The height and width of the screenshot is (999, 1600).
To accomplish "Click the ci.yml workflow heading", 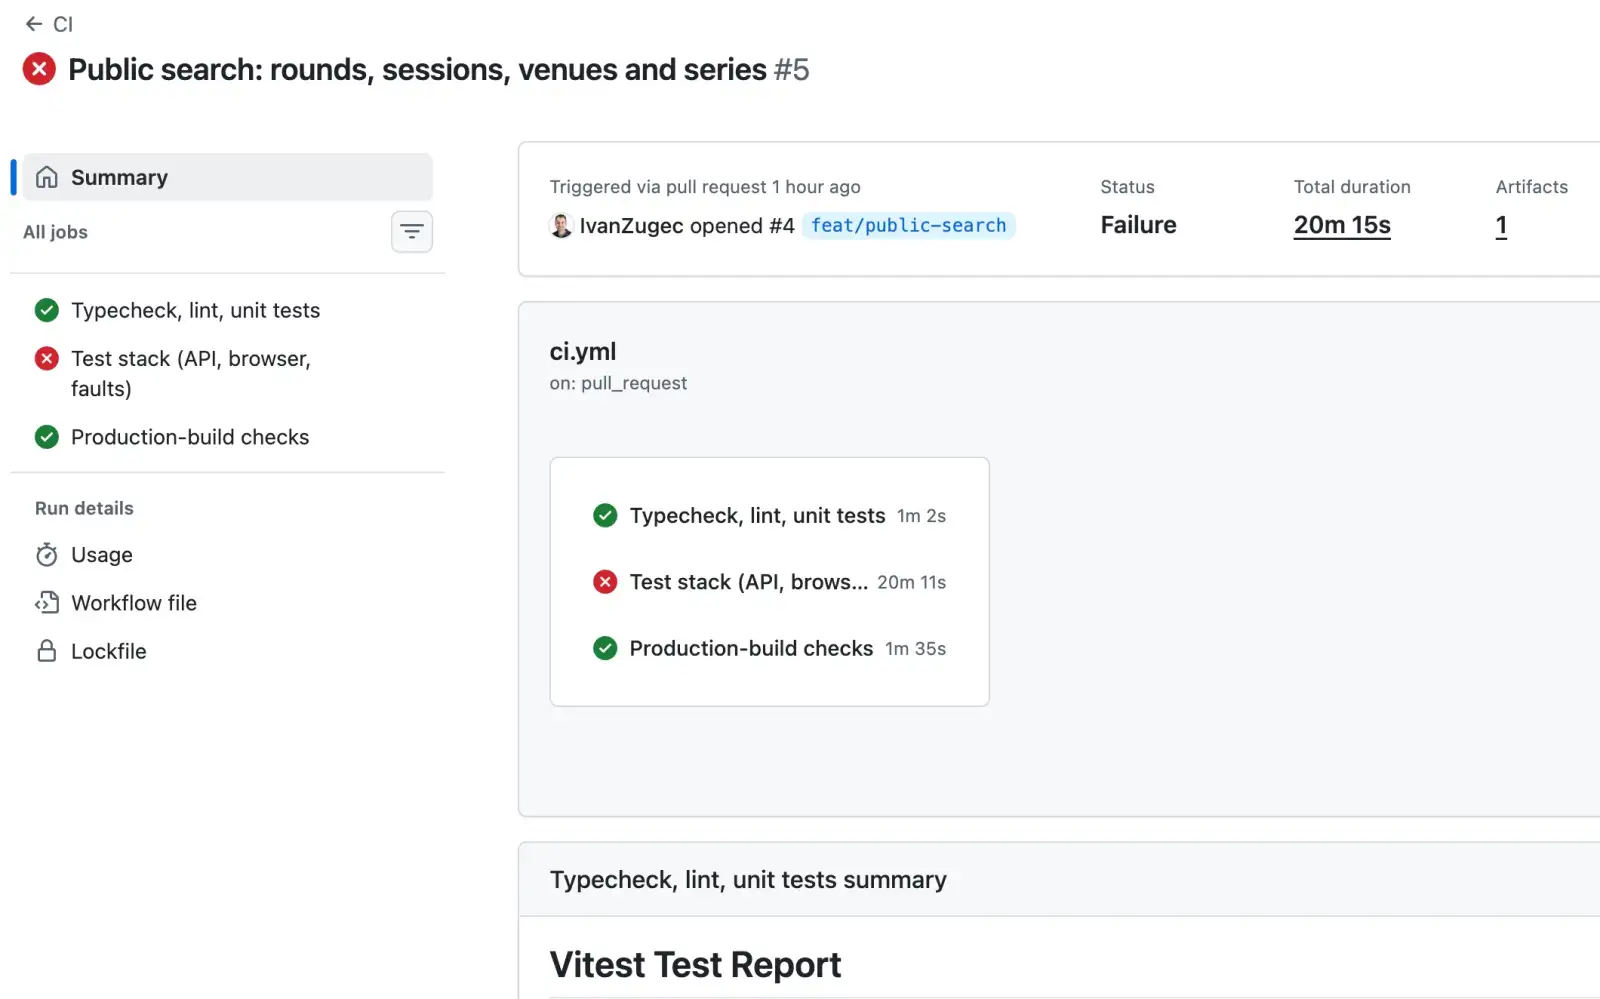I will tap(583, 352).
